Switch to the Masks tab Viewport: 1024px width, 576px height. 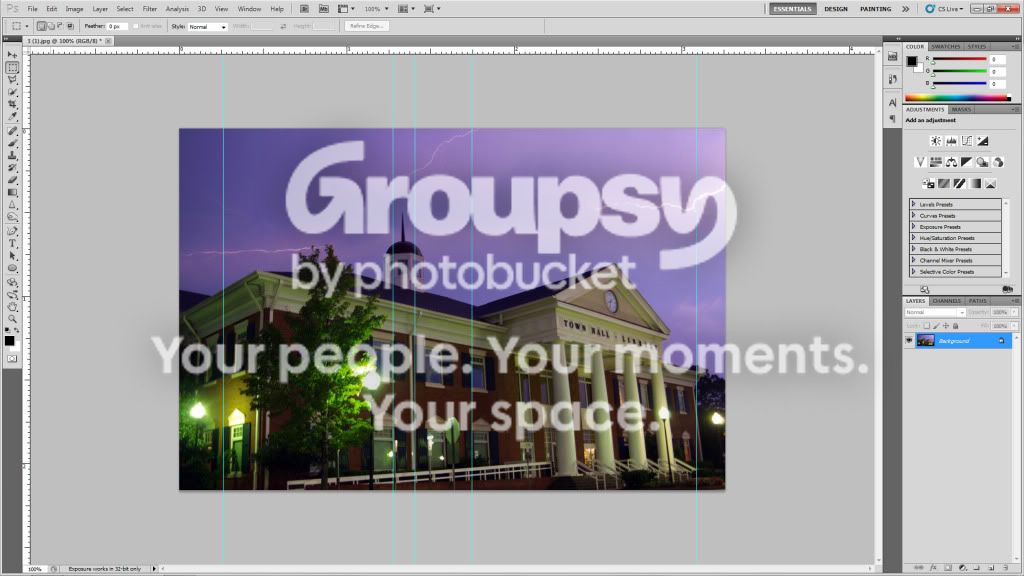click(961, 110)
